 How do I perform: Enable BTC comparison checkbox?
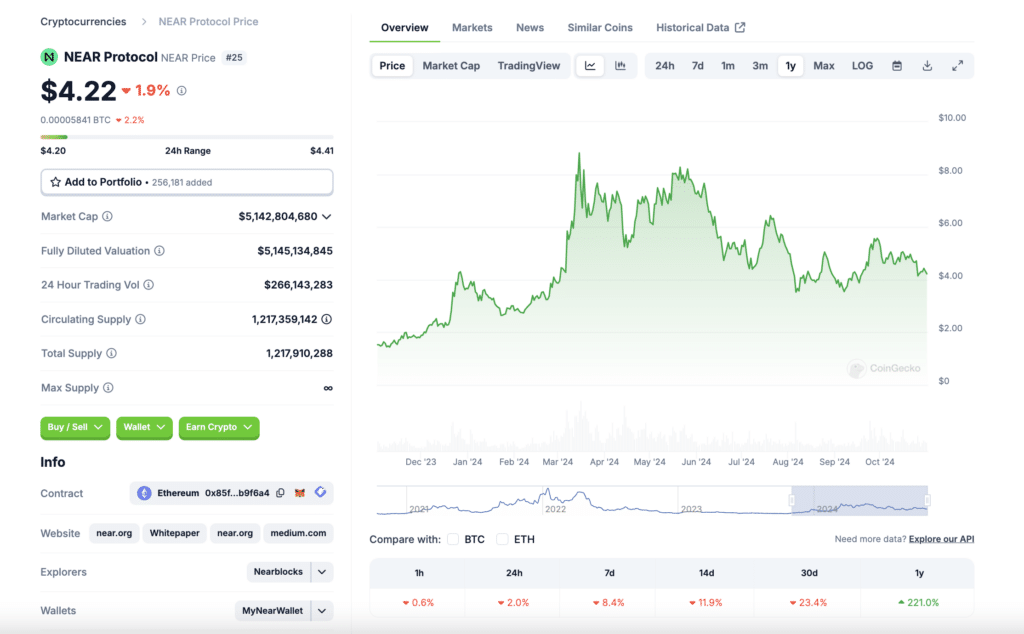[453, 539]
